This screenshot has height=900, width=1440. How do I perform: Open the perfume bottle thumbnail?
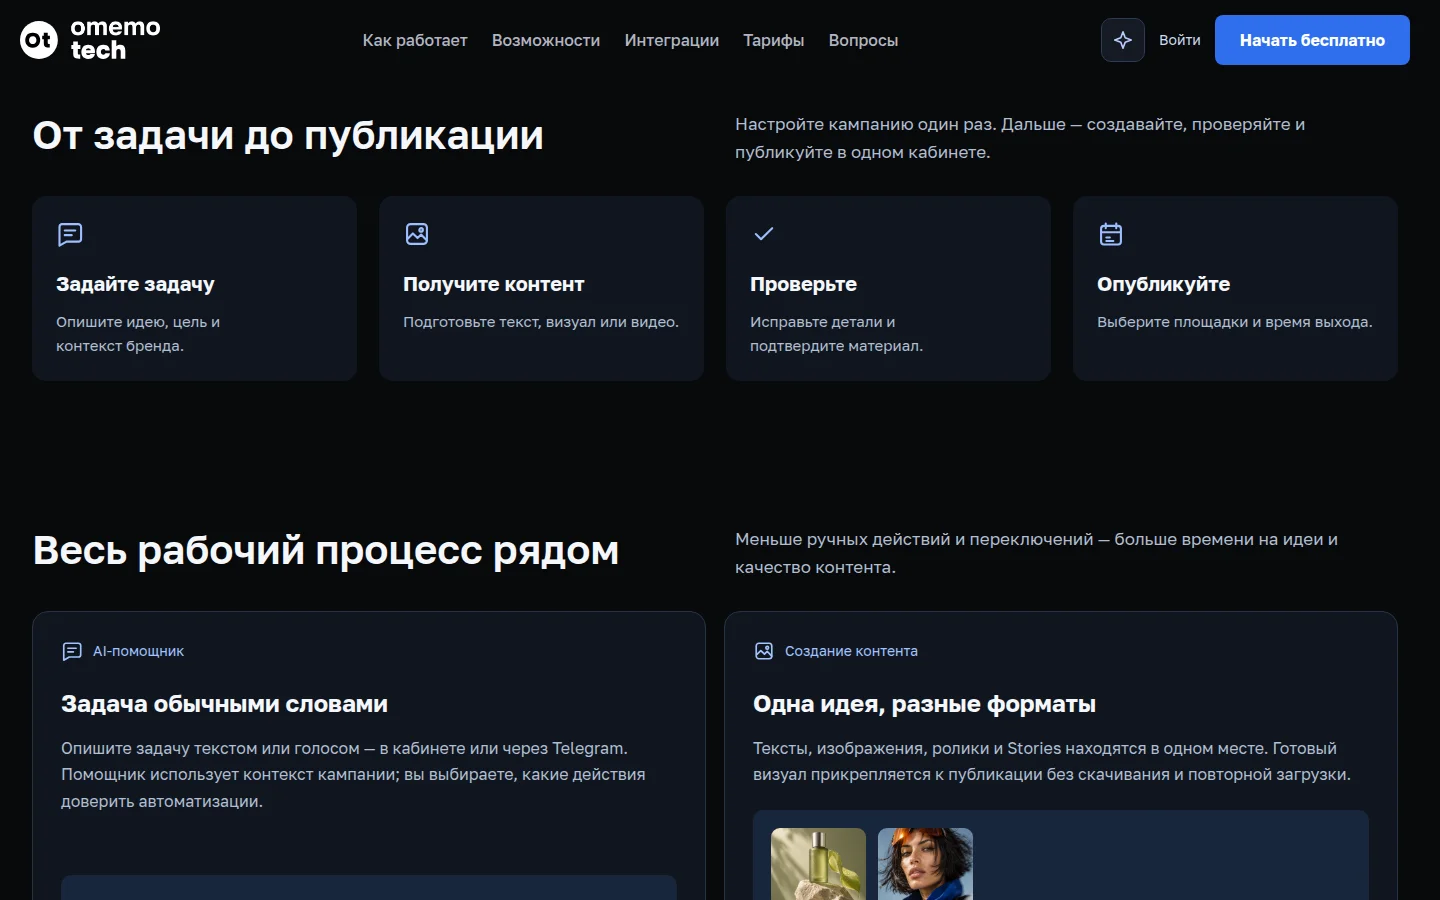coord(818,864)
